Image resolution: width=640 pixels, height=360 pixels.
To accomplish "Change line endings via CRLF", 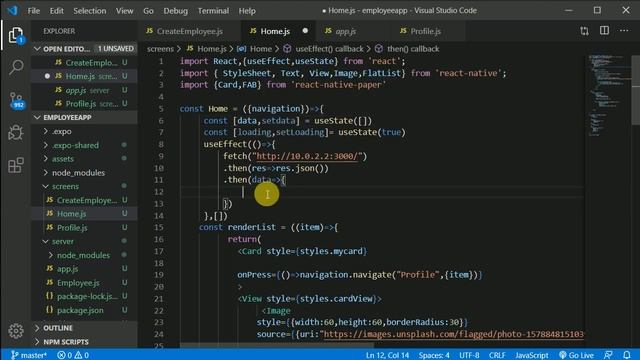I will [x=497, y=355].
